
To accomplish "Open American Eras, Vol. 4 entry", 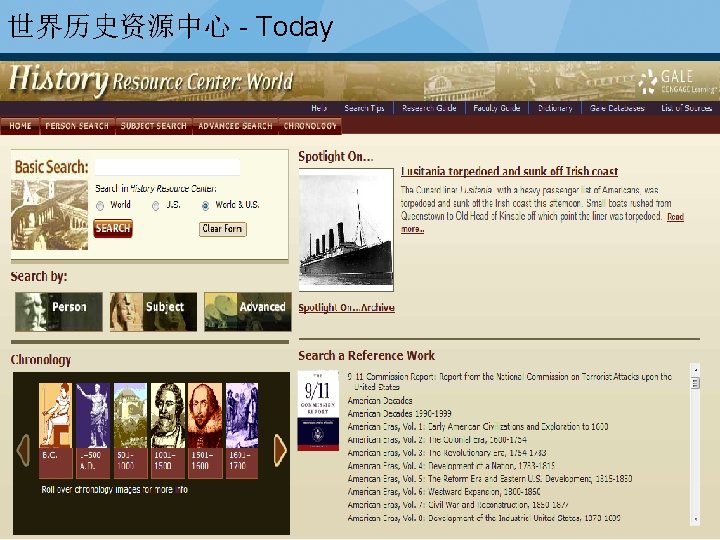I will [x=451, y=466].
